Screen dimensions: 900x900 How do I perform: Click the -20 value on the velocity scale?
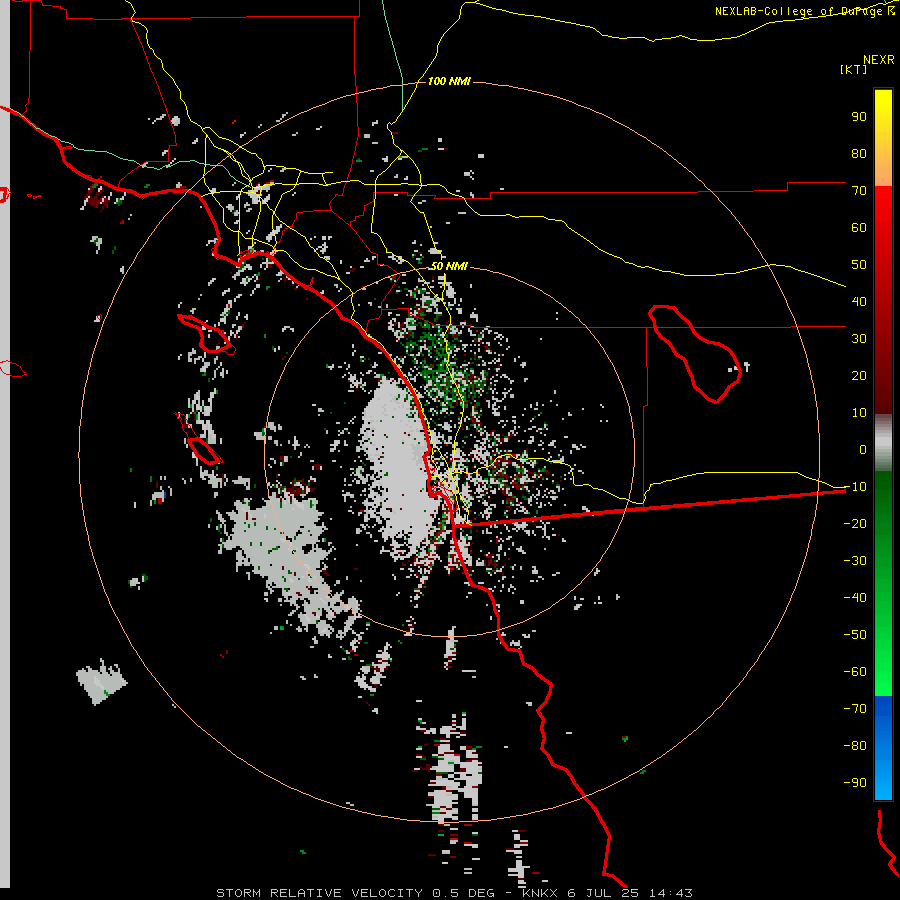(x=855, y=523)
